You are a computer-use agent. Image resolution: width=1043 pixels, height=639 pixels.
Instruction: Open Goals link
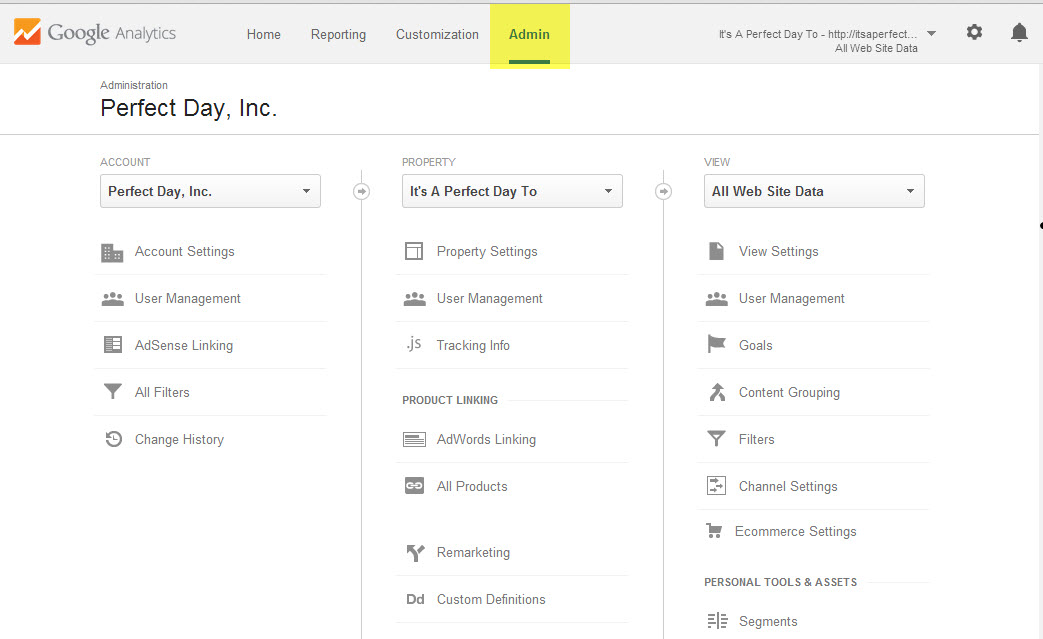pyautogui.click(x=756, y=345)
